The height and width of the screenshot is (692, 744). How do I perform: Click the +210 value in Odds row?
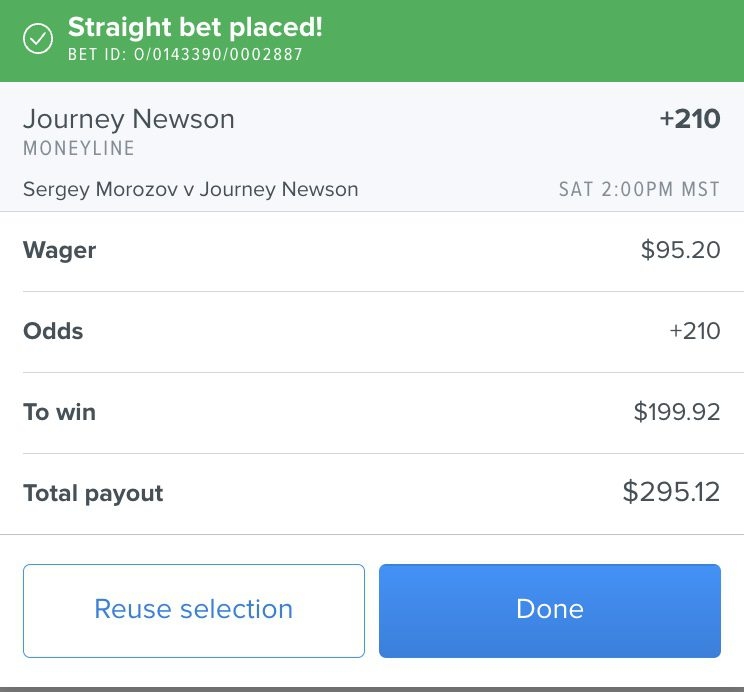[695, 331]
